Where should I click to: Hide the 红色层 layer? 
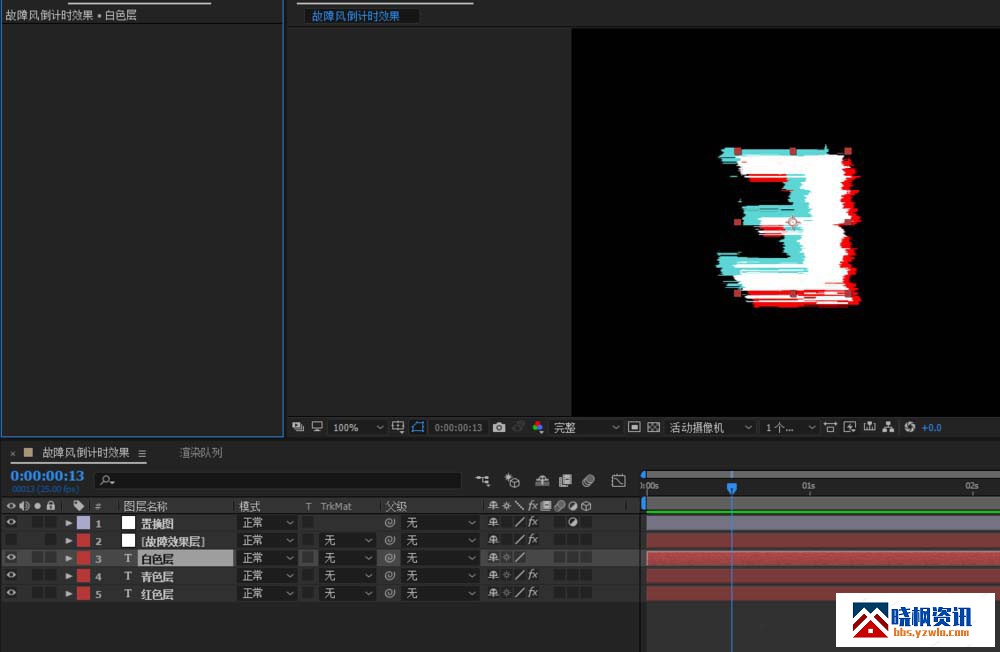click(11, 593)
